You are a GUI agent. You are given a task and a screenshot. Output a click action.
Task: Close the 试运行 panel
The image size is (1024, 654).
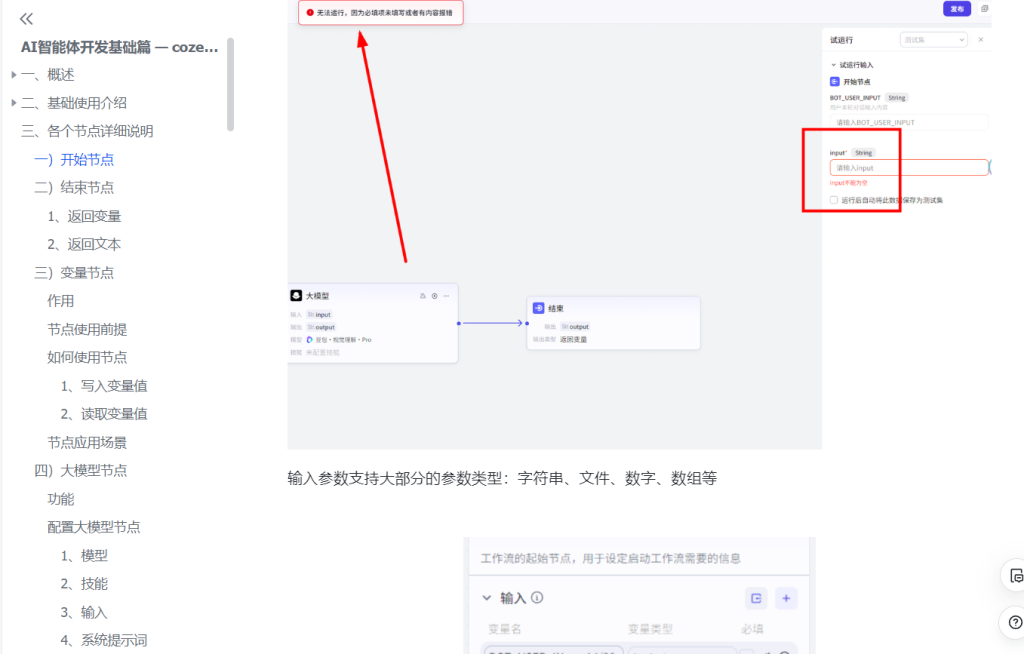(x=980, y=40)
